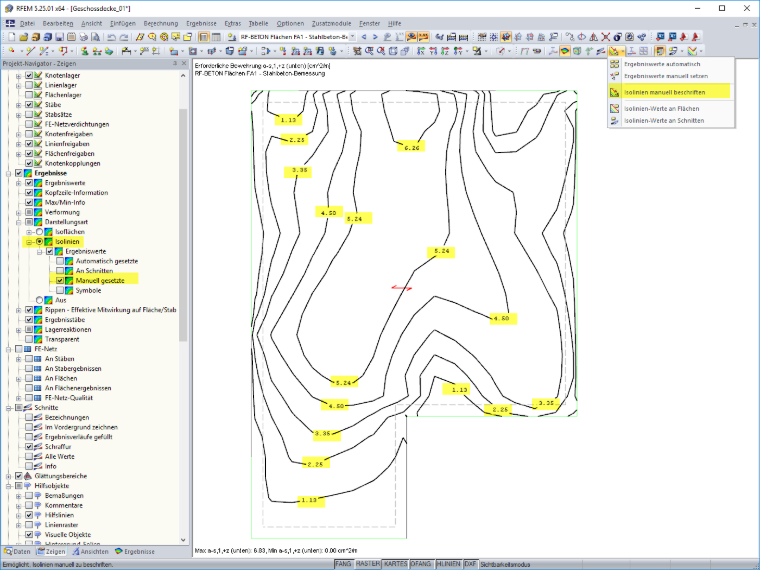Select Isolinien manuell beschriften menu entry
The width and height of the screenshot is (760, 570).
click(670, 92)
